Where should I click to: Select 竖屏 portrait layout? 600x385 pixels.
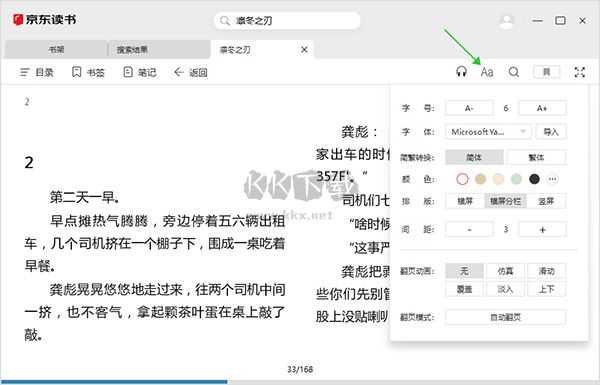(x=546, y=201)
